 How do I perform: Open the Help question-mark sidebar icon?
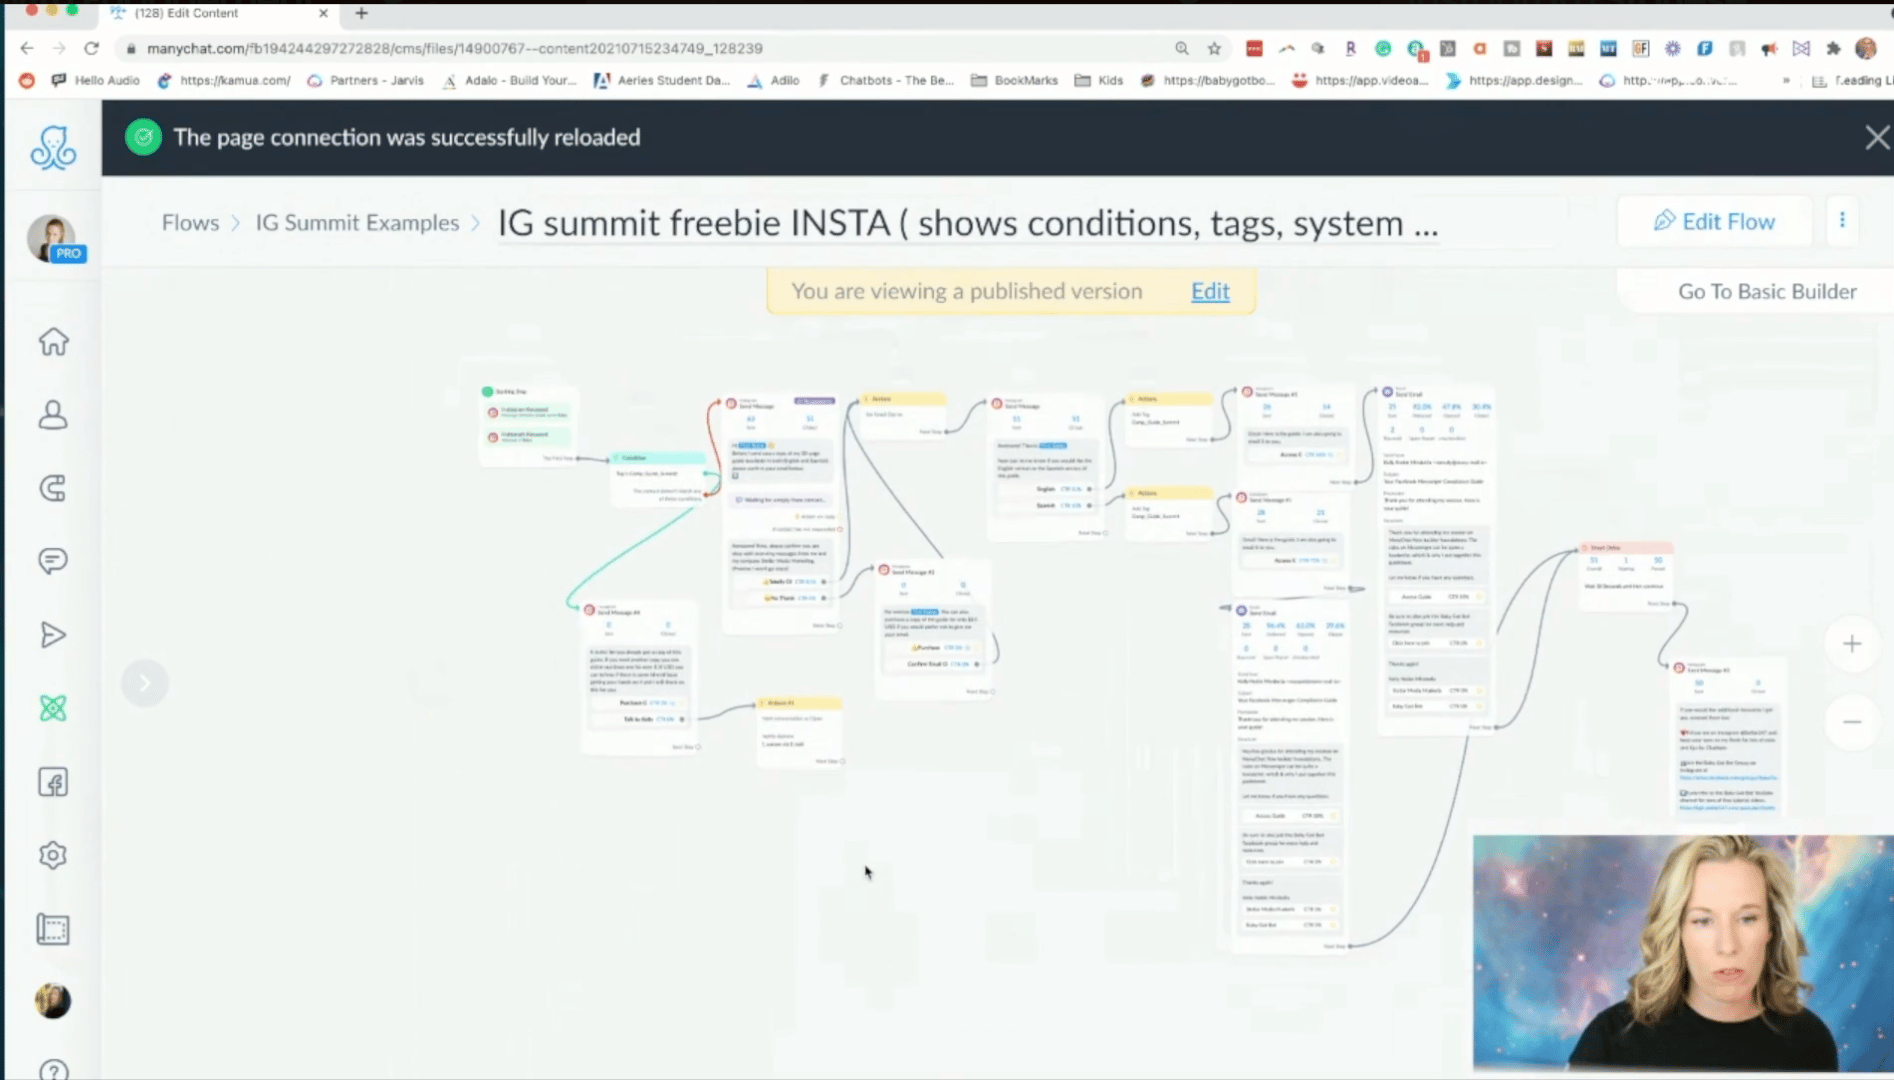click(53, 1070)
